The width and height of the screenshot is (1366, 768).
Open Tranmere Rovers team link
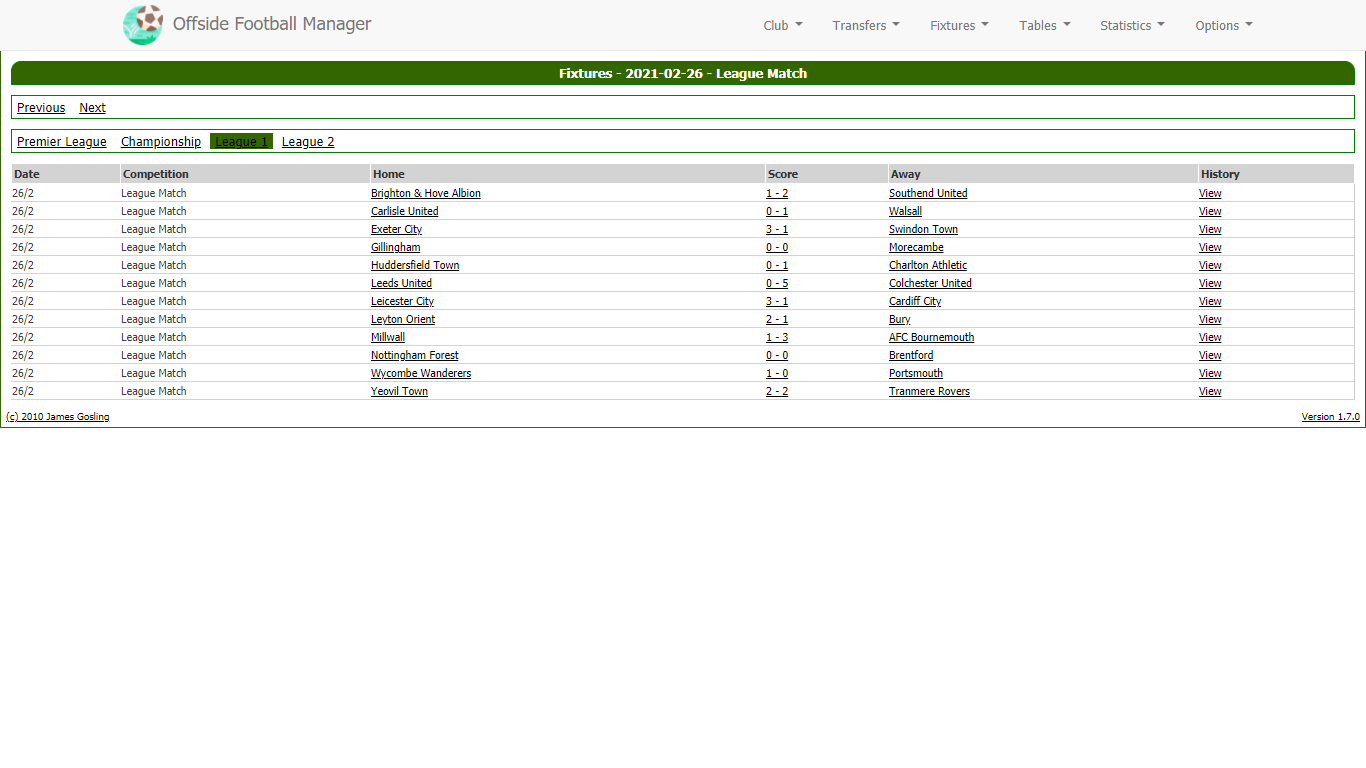tap(929, 392)
